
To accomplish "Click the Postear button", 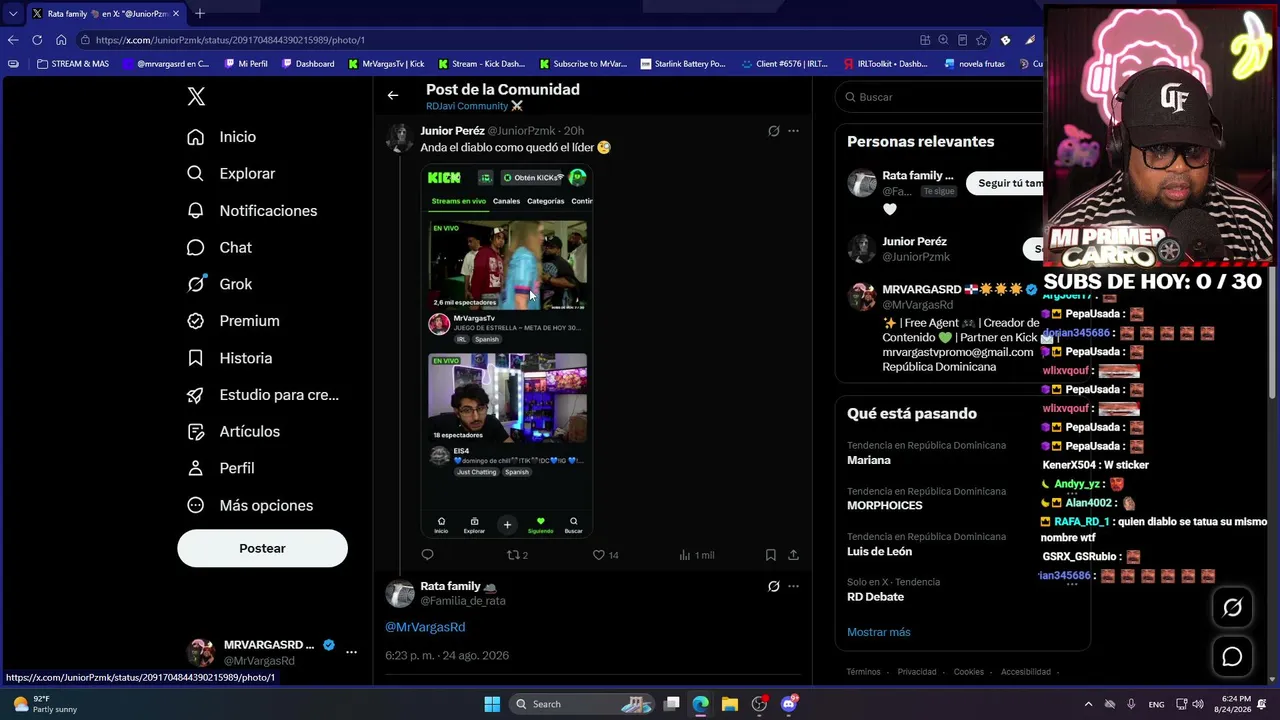I will click(263, 548).
